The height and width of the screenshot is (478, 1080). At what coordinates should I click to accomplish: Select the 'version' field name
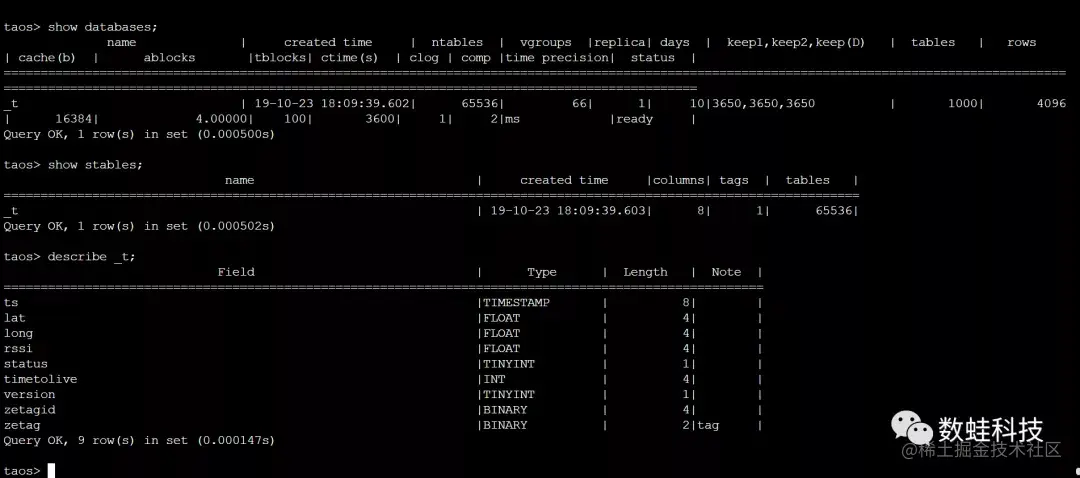[x=30, y=395]
